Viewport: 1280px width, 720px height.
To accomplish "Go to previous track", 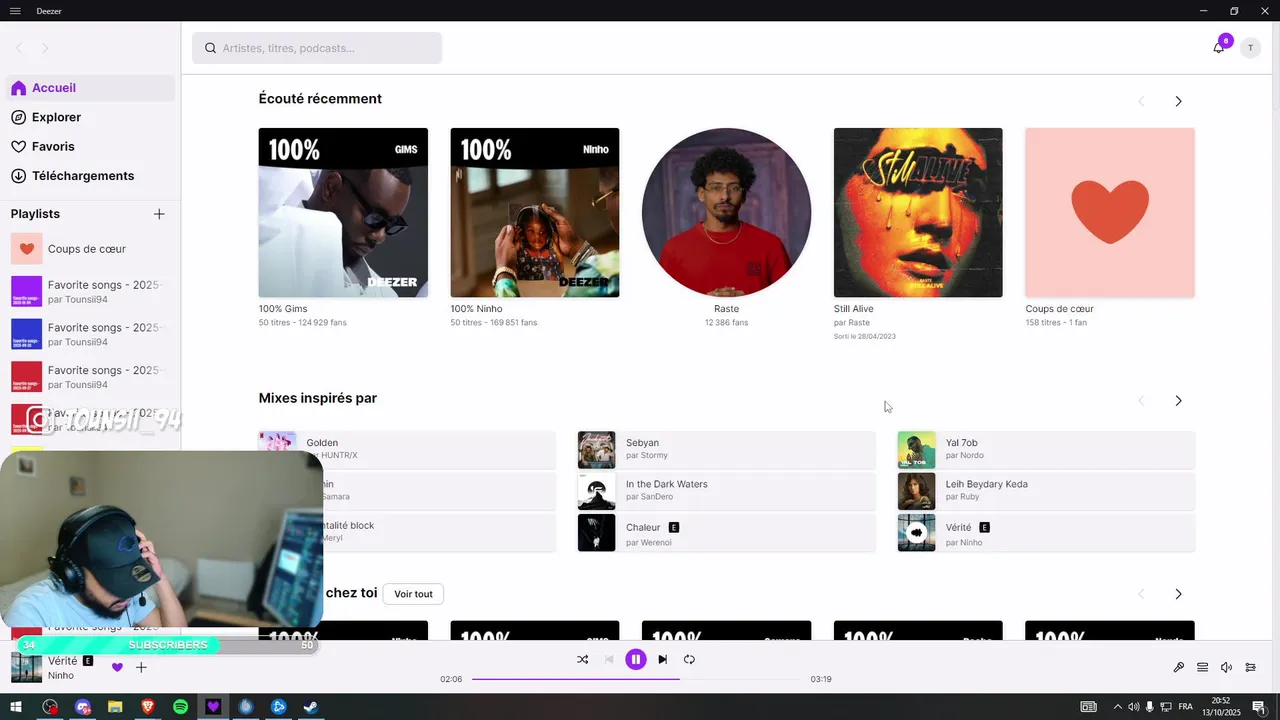I will pos(609,659).
